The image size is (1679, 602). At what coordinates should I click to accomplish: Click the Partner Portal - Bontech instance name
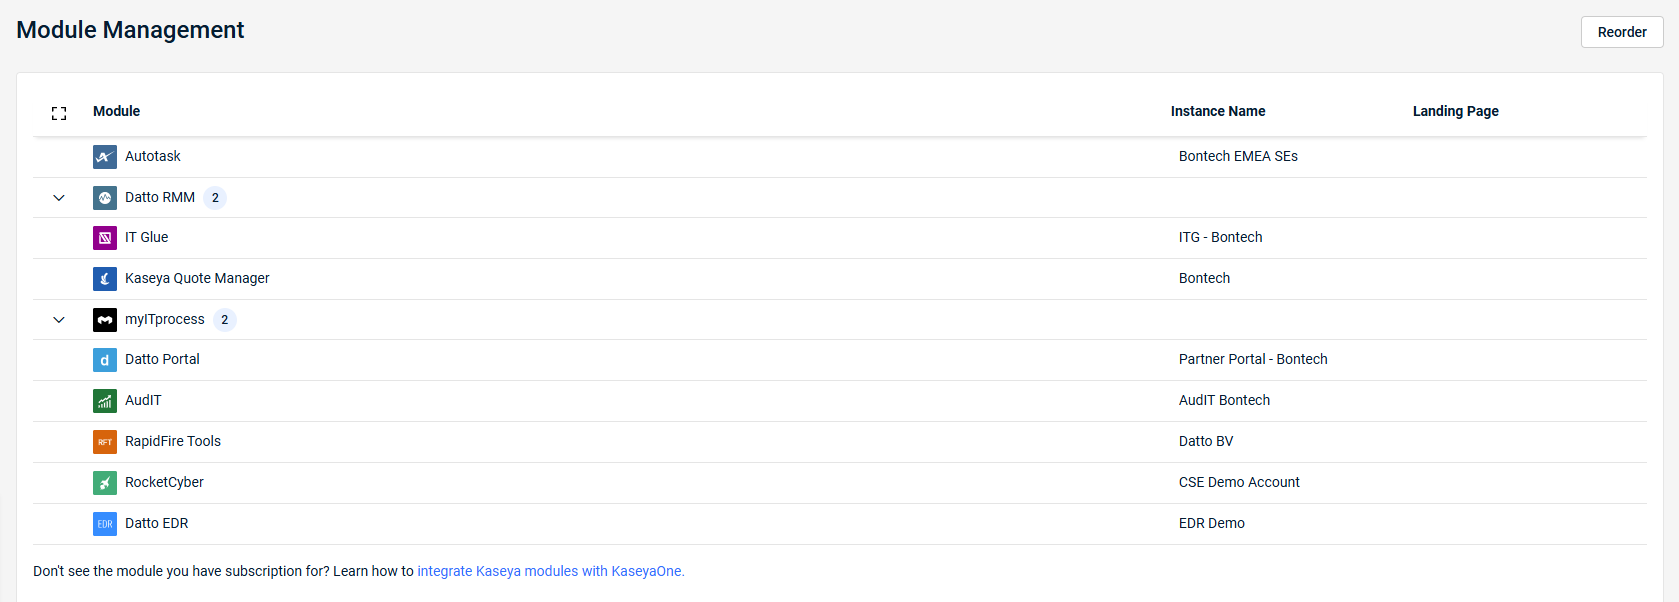coord(1253,359)
